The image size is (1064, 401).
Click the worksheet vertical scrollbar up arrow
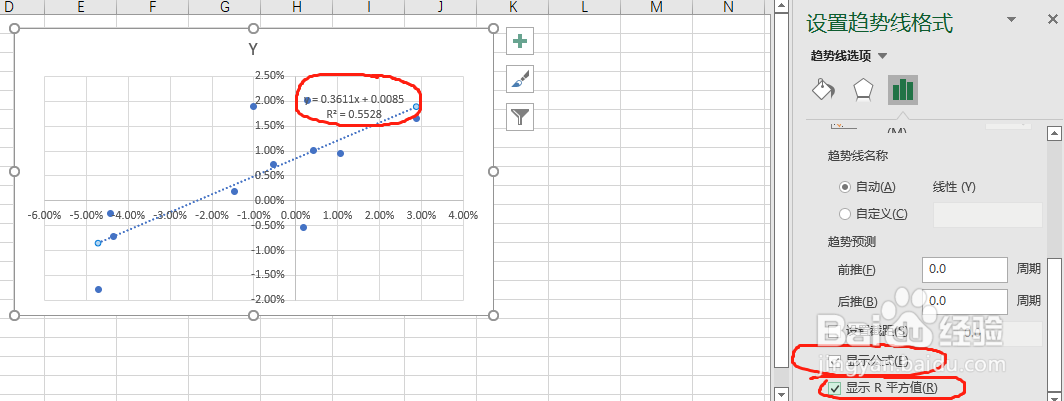[x=780, y=6]
